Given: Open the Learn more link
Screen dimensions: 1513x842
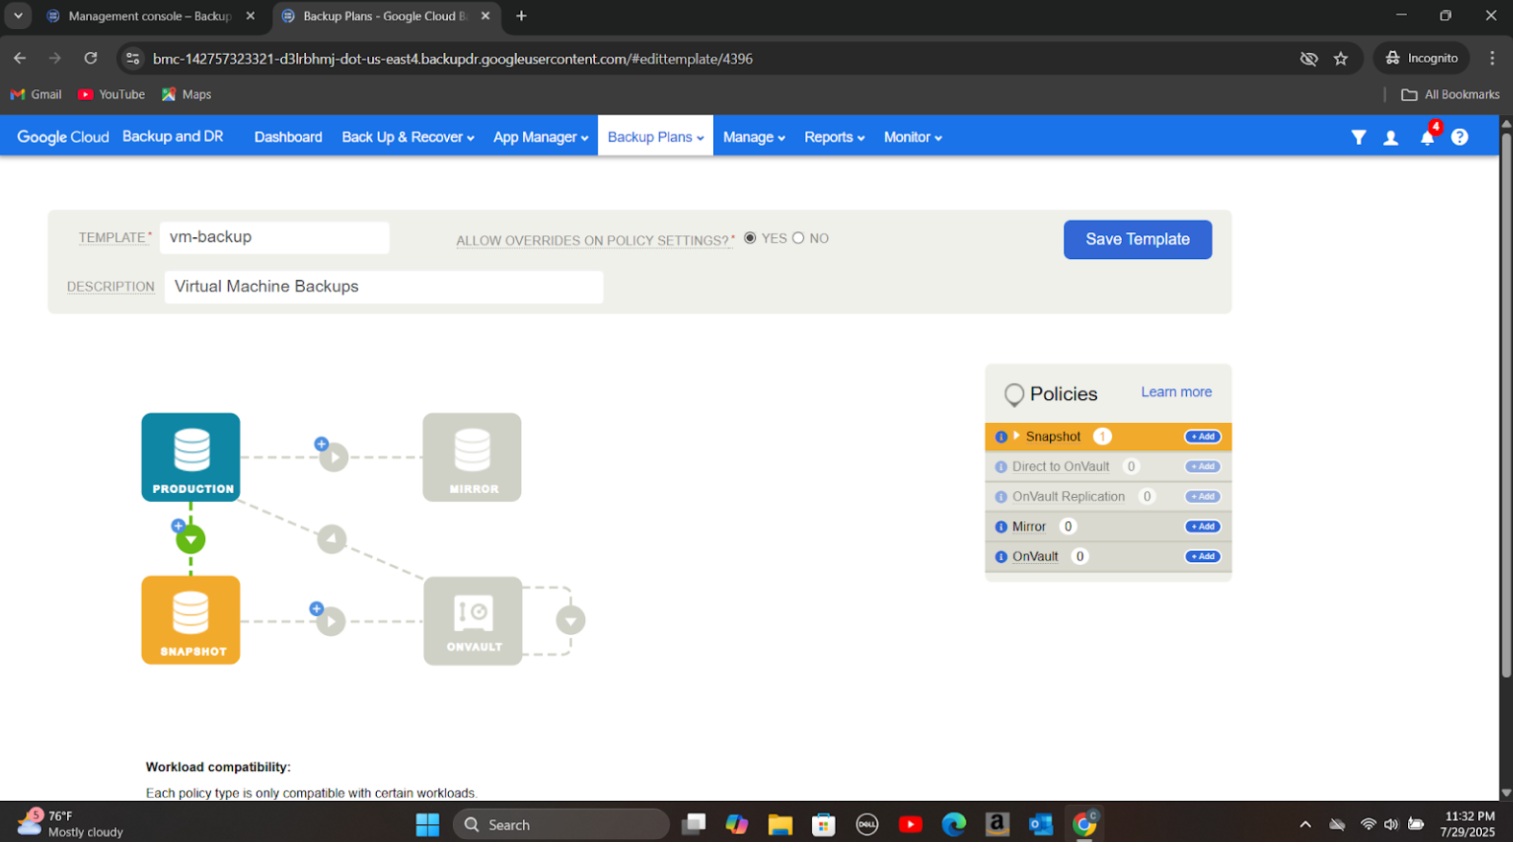Looking at the screenshot, I should [x=1176, y=392].
